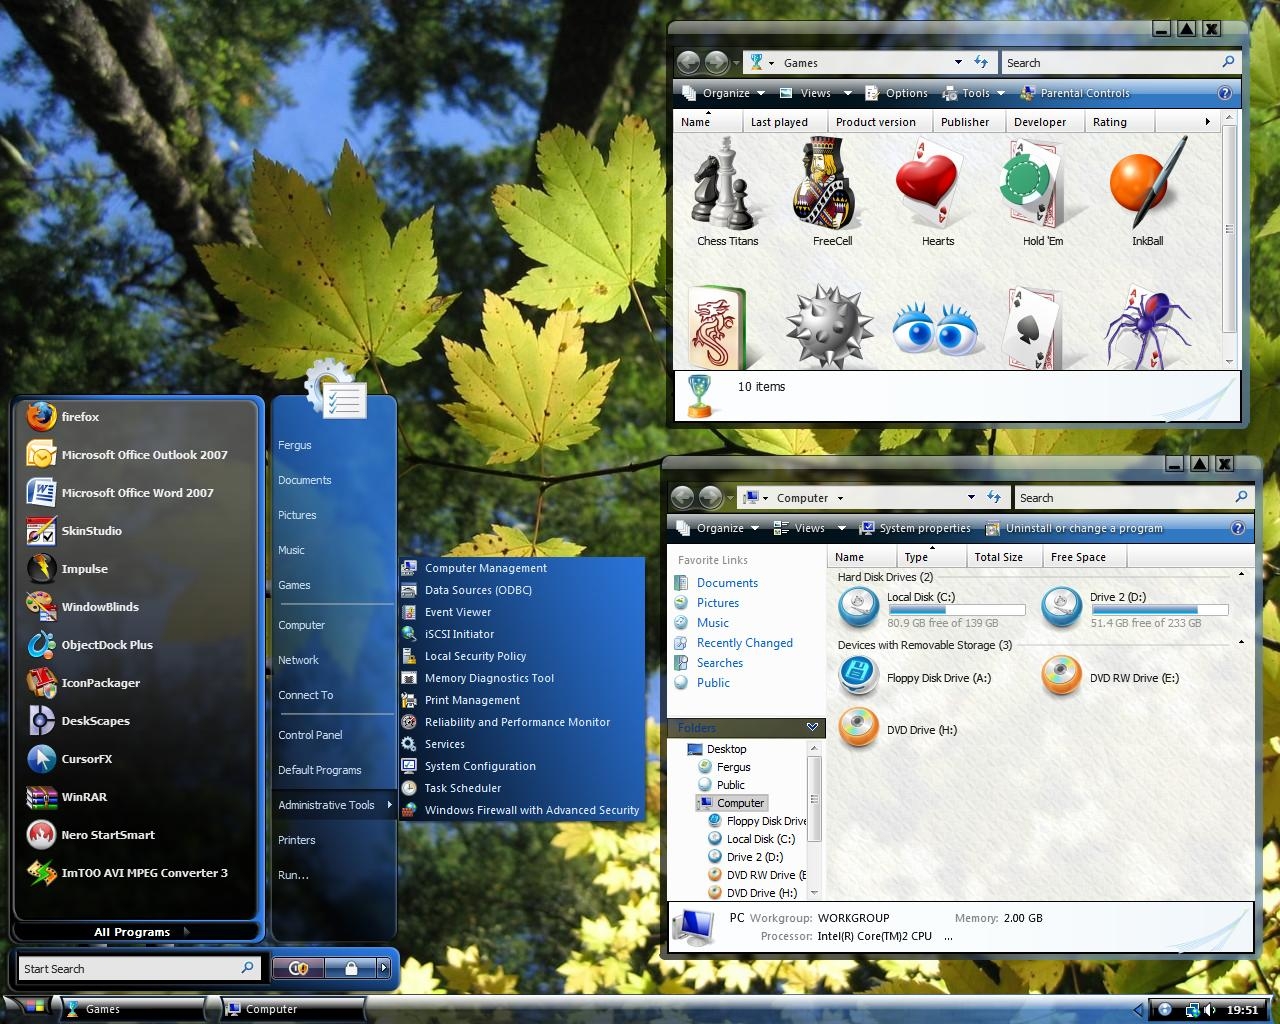
Task: Open Drive 2 (D:) drive icon
Action: (1061, 607)
